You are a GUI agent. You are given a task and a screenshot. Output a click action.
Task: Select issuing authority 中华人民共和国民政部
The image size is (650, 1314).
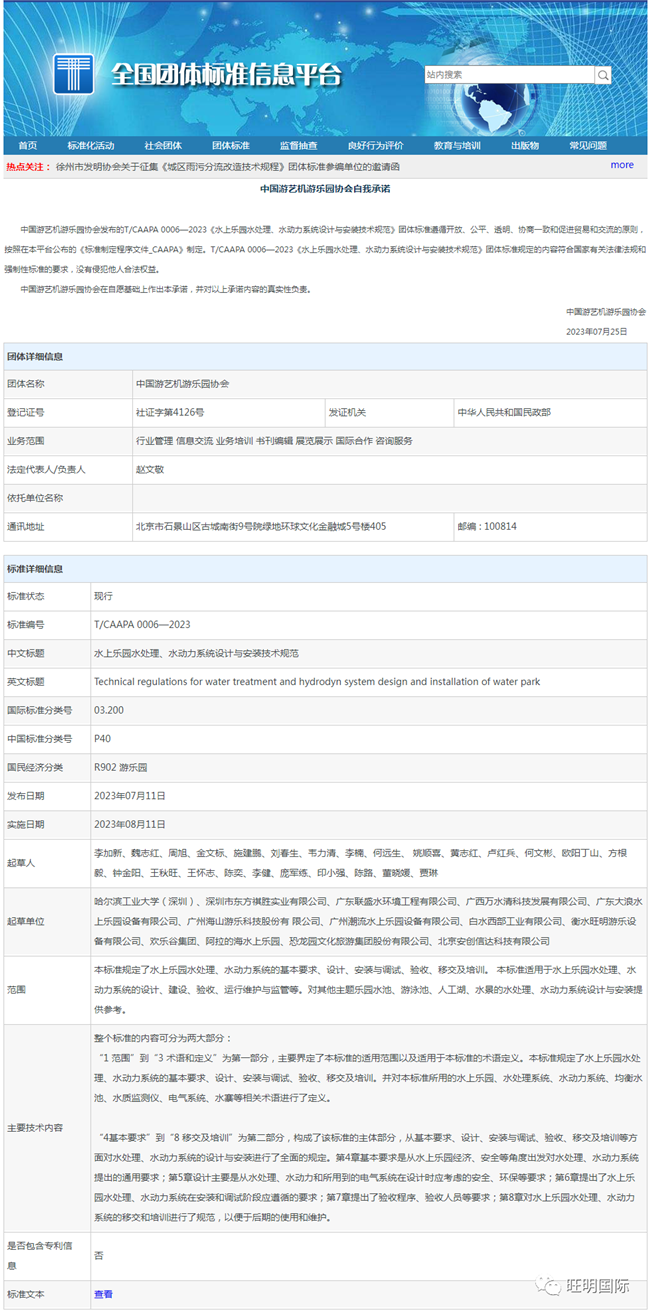(504, 412)
